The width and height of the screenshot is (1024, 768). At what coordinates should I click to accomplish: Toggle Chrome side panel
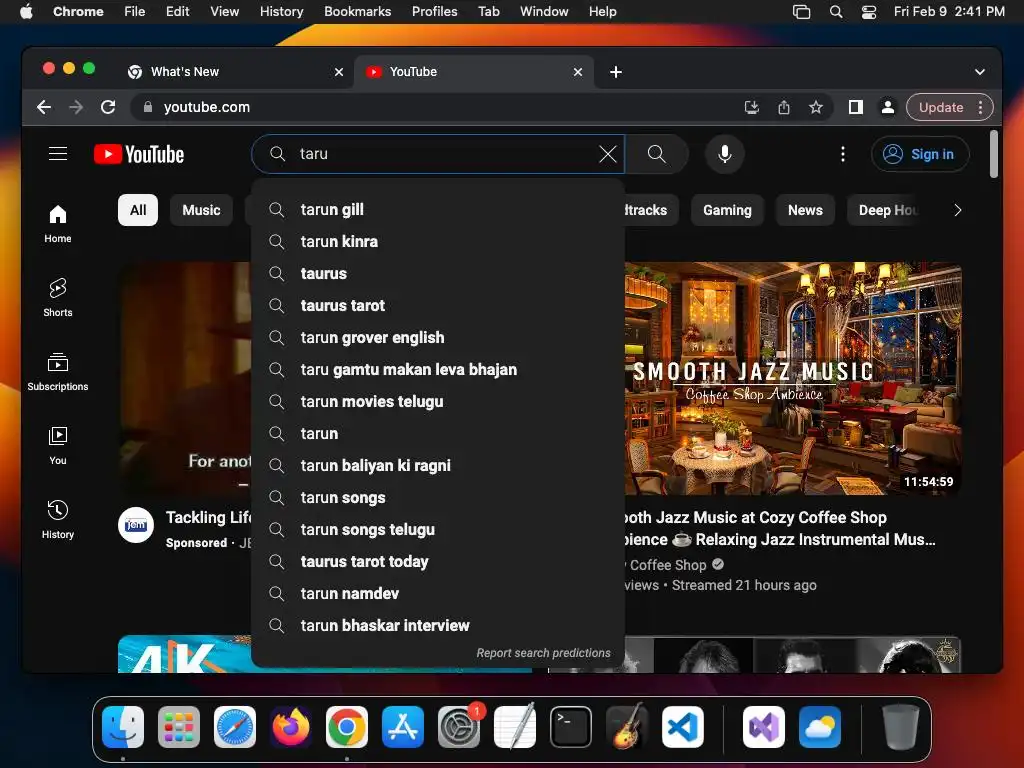pyautogui.click(x=856, y=107)
